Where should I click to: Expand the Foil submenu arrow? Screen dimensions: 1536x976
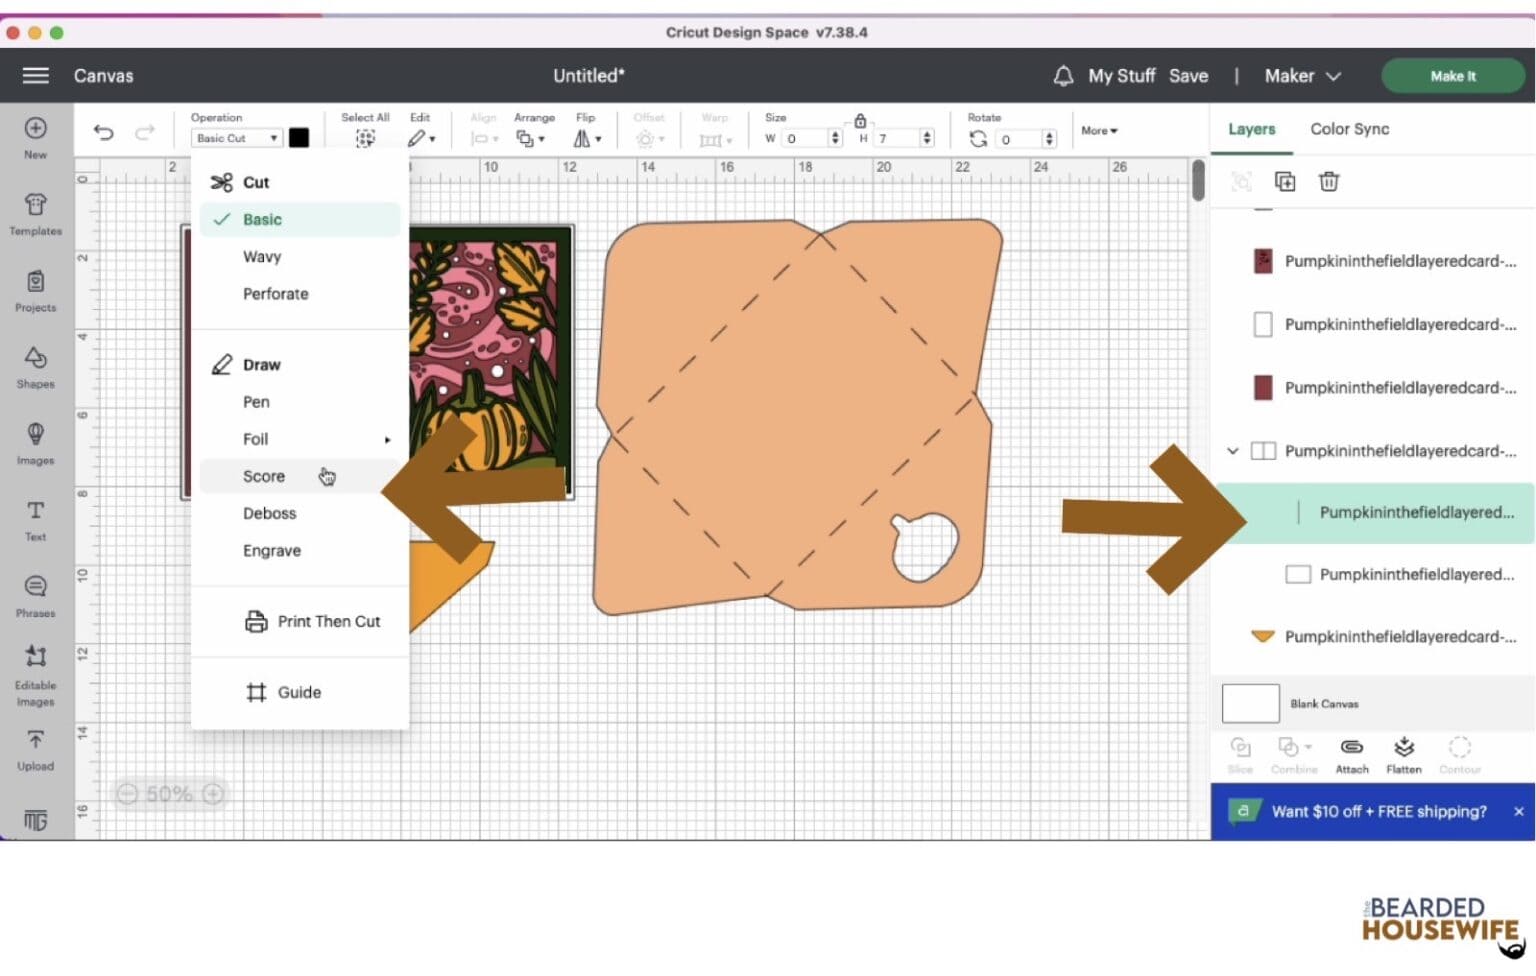pos(387,440)
